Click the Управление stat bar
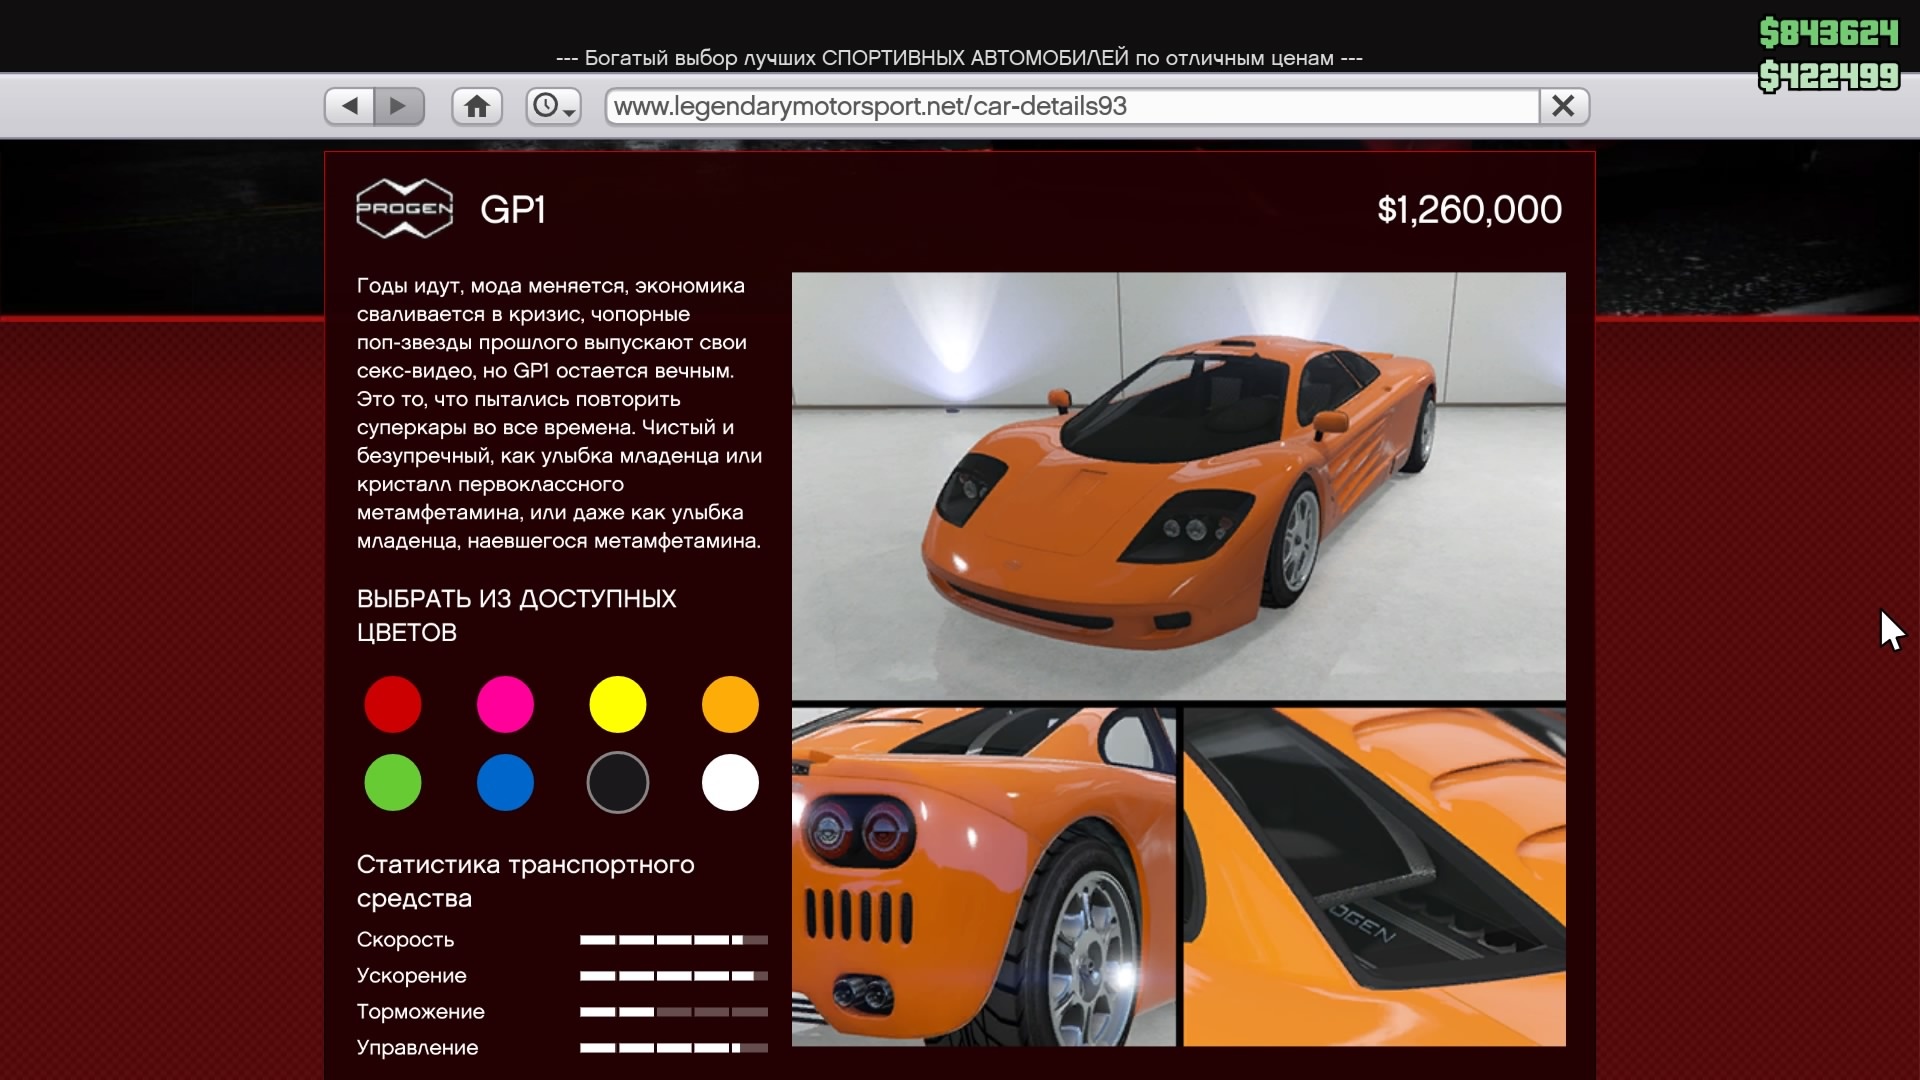 coord(674,1048)
